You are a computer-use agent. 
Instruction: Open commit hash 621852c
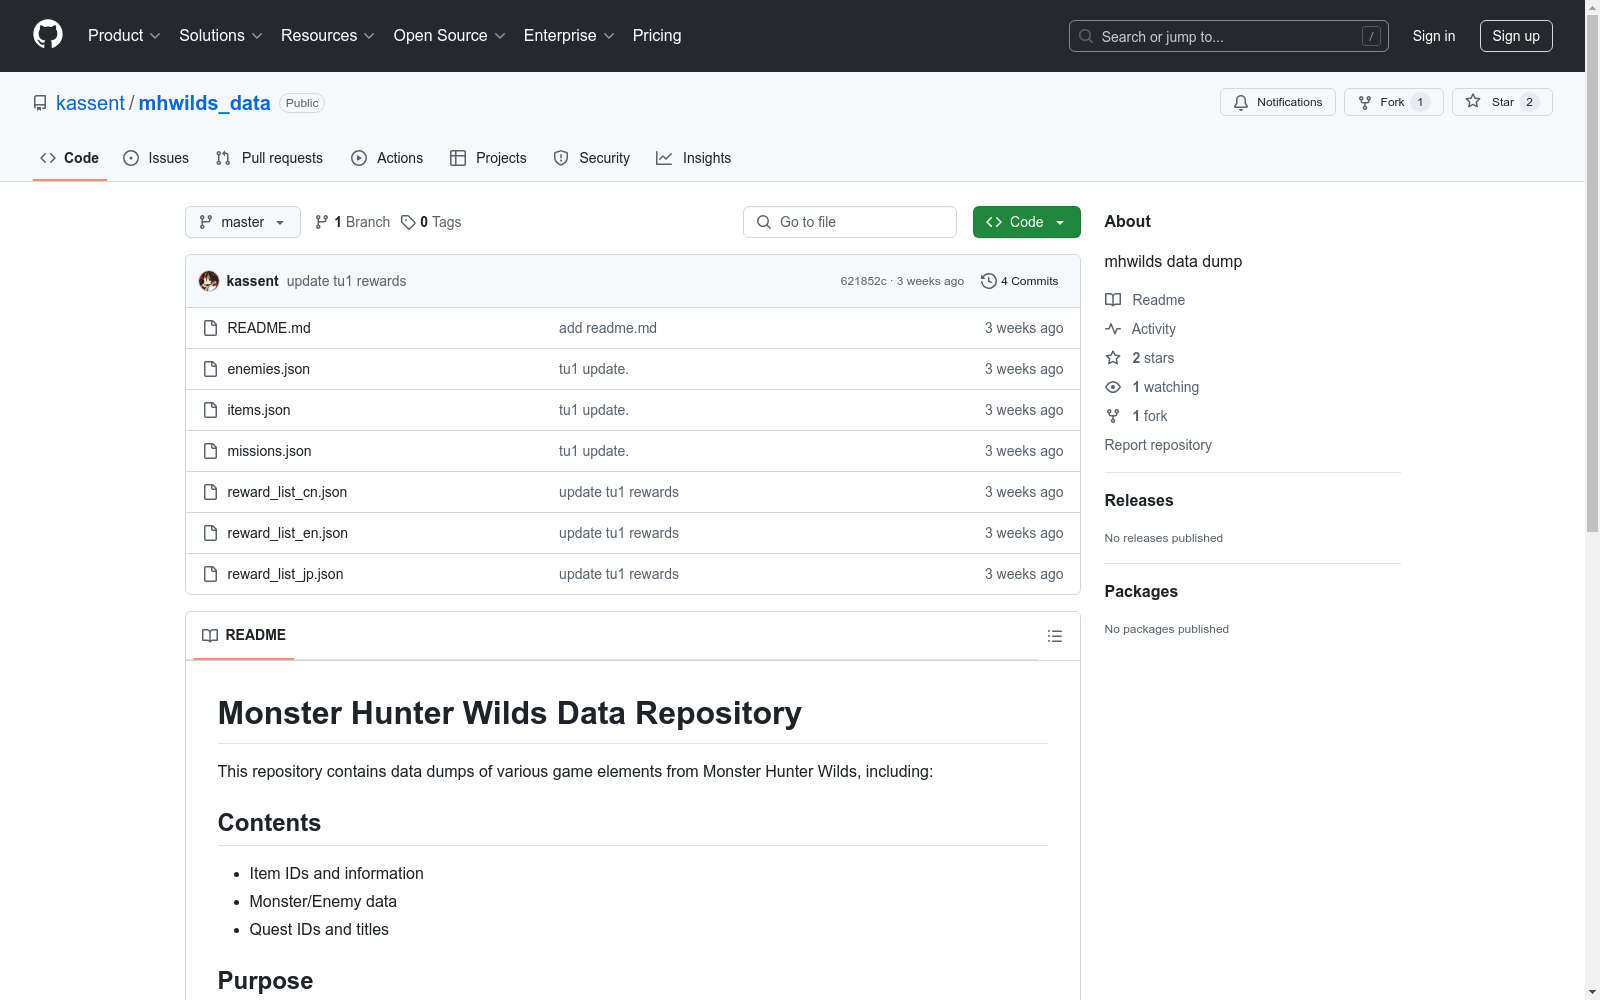[x=863, y=281]
